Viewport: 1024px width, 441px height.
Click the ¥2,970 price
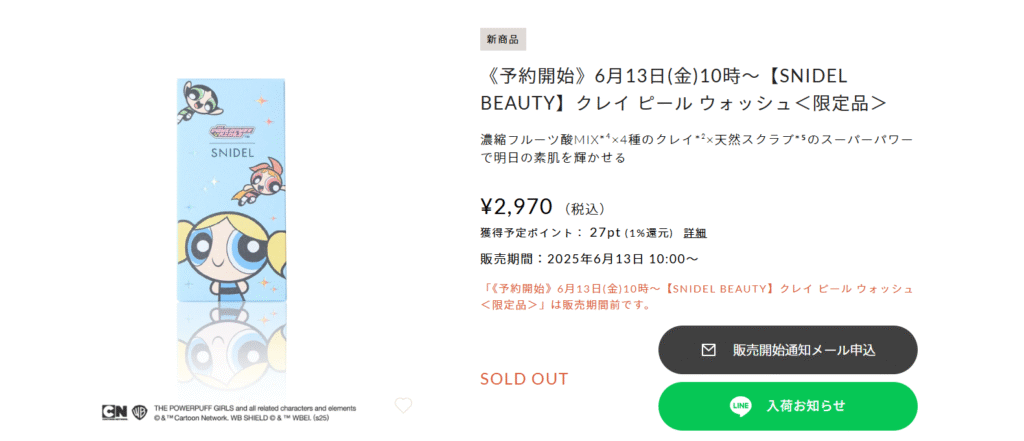(x=516, y=207)
